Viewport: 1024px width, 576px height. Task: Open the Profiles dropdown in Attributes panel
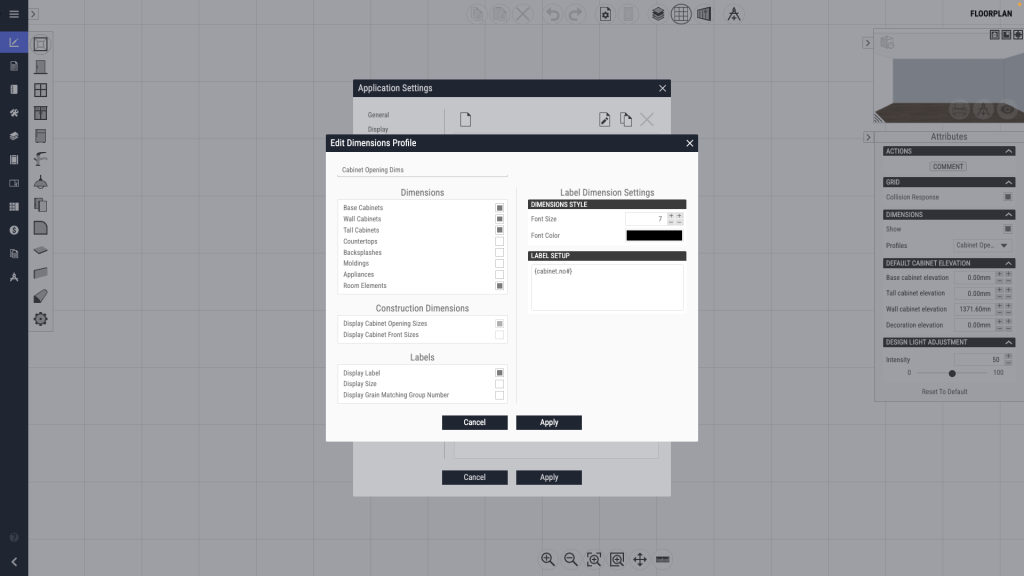(982, 245)
